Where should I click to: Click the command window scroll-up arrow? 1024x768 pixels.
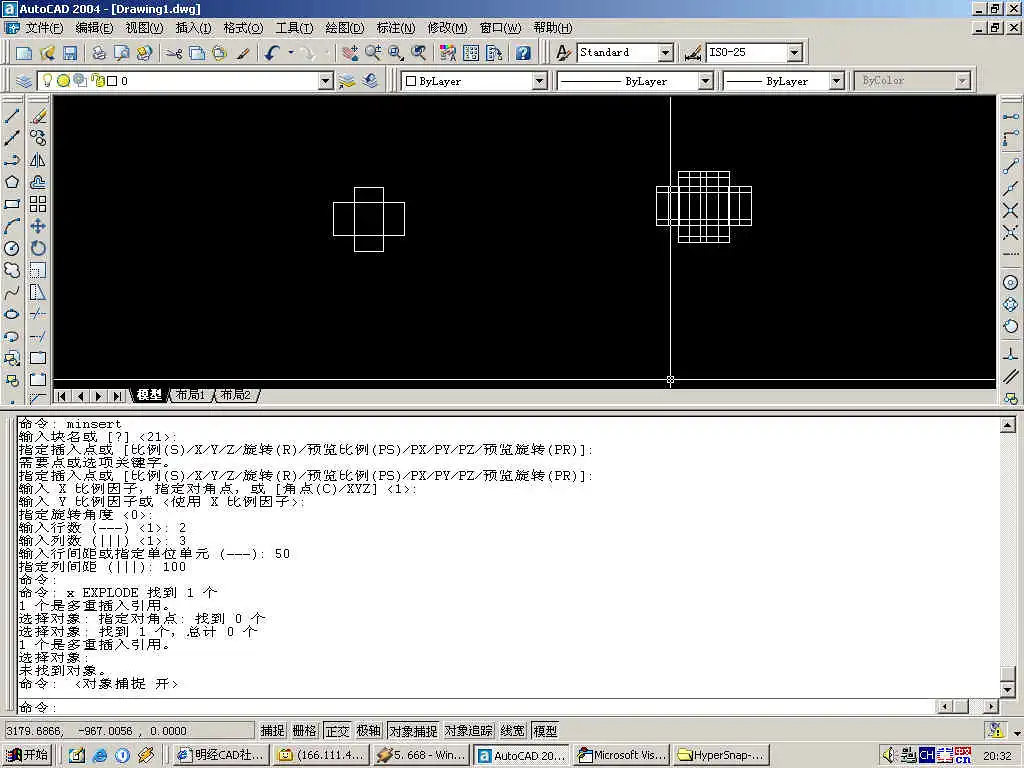[x=1008, y=425]
